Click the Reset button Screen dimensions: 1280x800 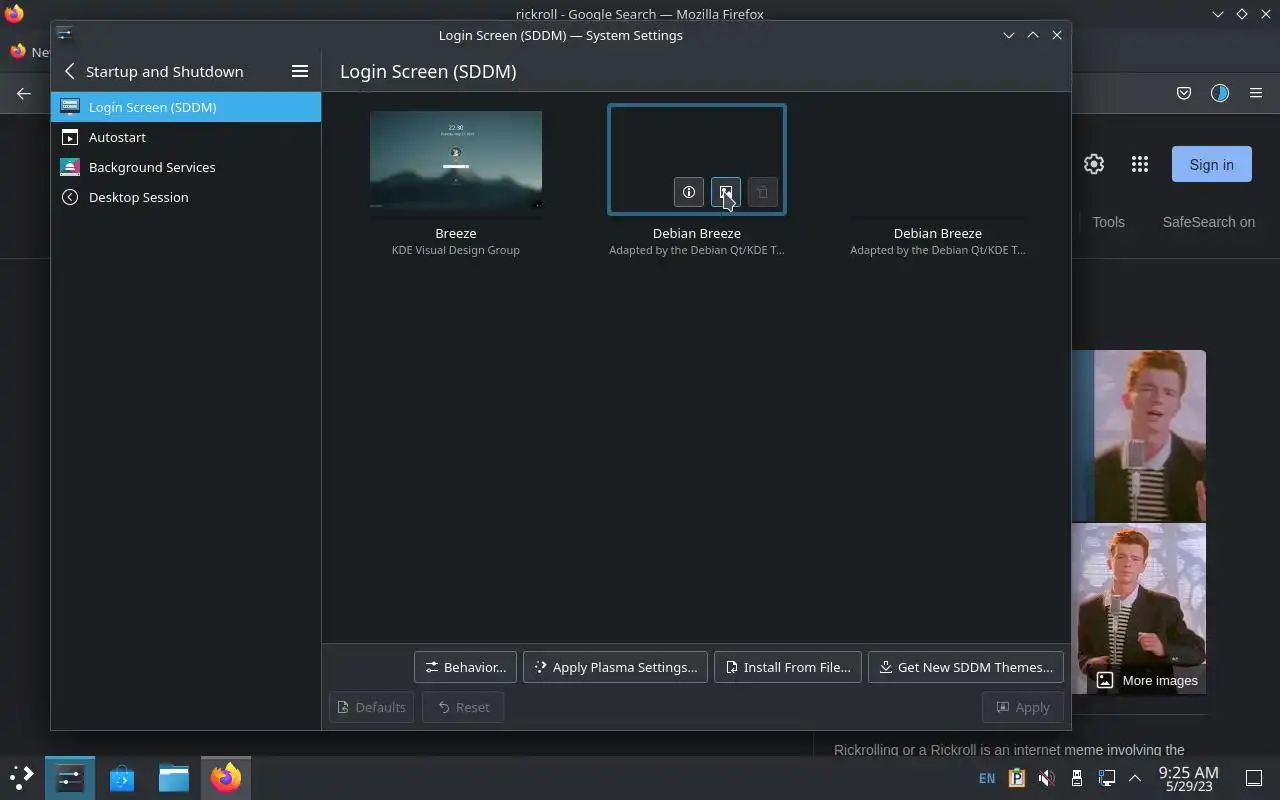point(463,707)
